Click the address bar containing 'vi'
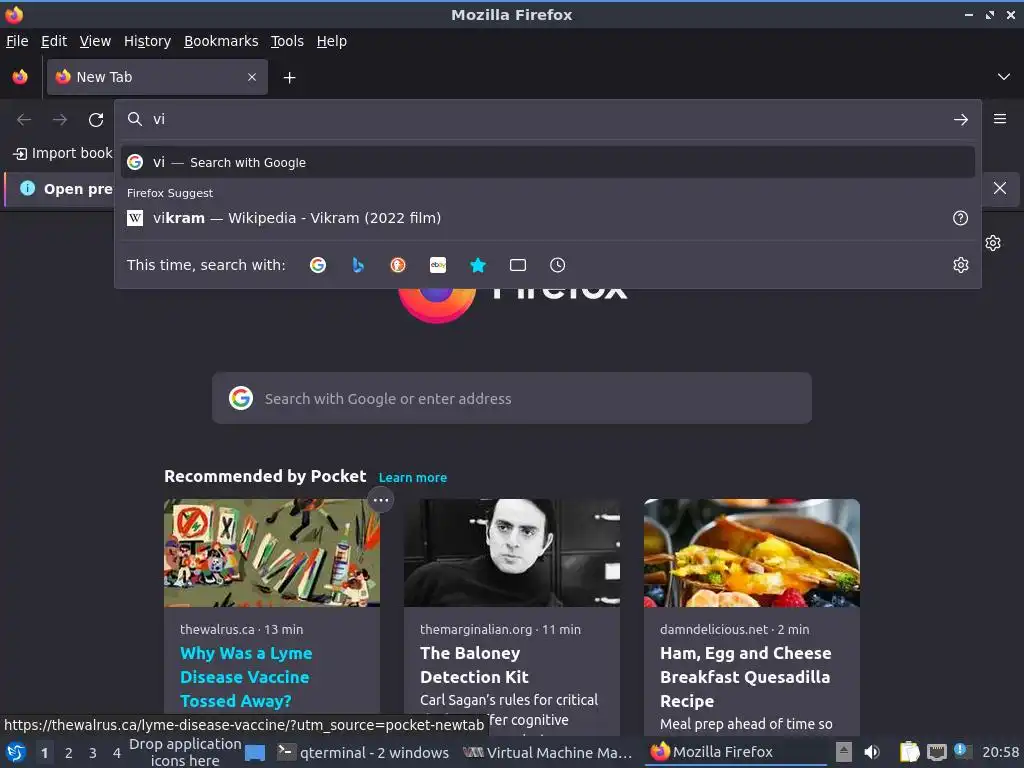This screenshot has height=768, width=1024. (547, 120)
